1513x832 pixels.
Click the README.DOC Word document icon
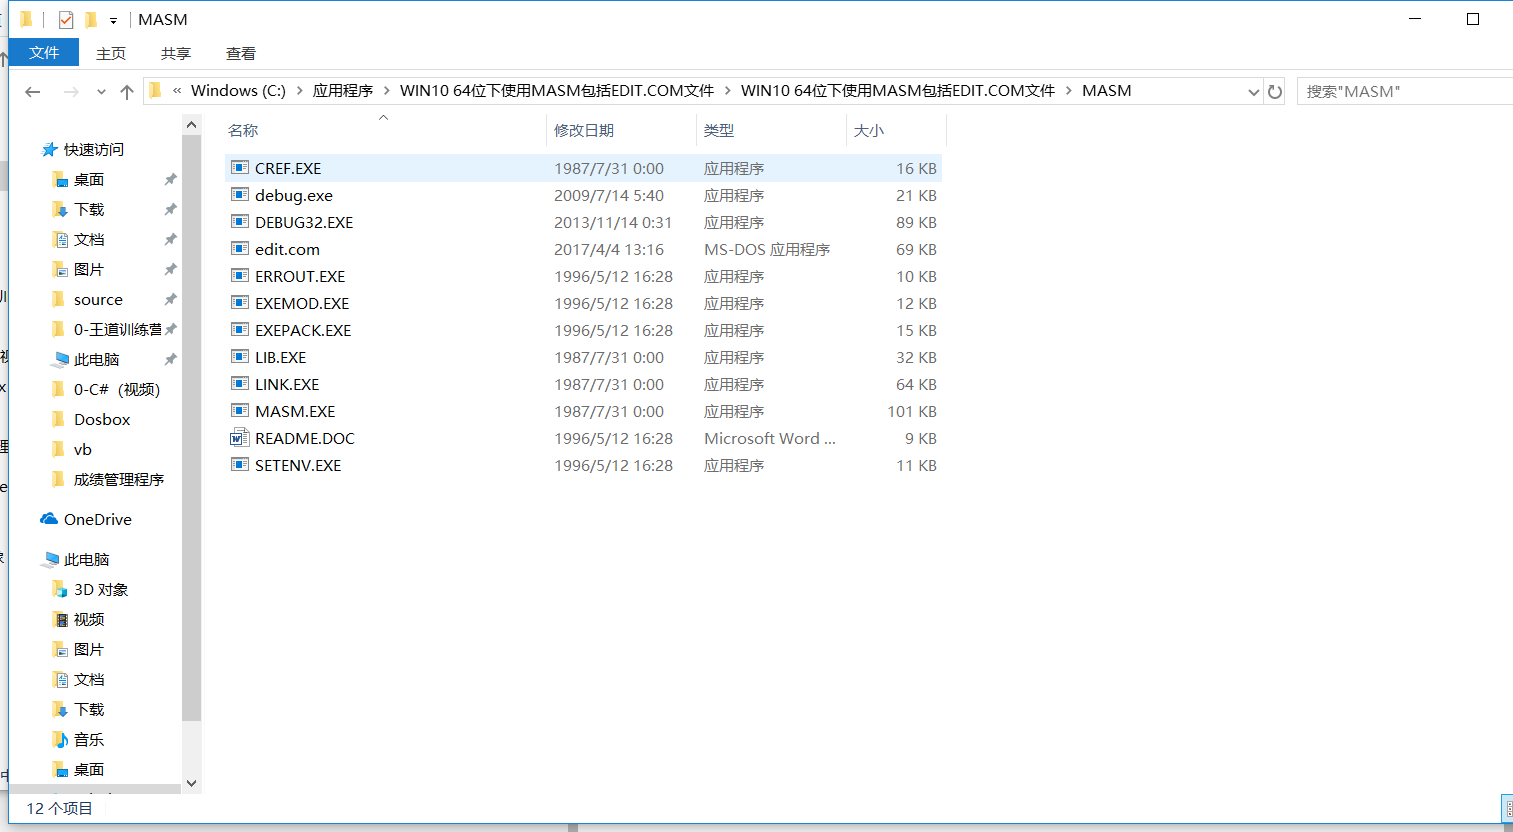(x=240, y=438)
